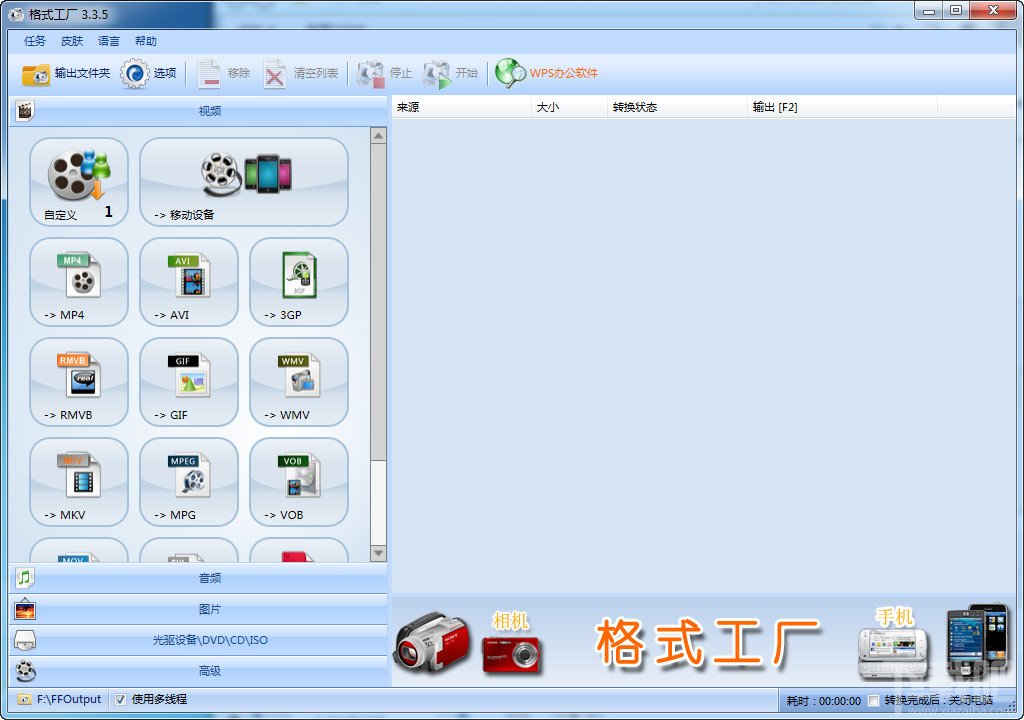Screen dimensions: 1024x720
Task: Select the 自定义 custom video conversion
Action: point(79,182)
